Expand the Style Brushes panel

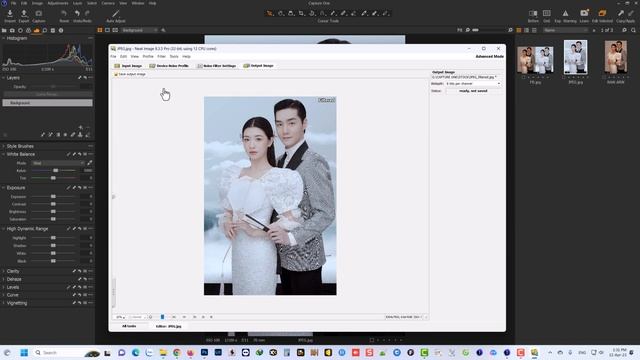coord(4,146)
